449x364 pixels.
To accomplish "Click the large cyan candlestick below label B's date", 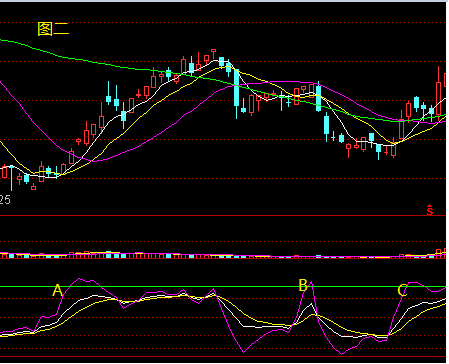I will [318, 97].
